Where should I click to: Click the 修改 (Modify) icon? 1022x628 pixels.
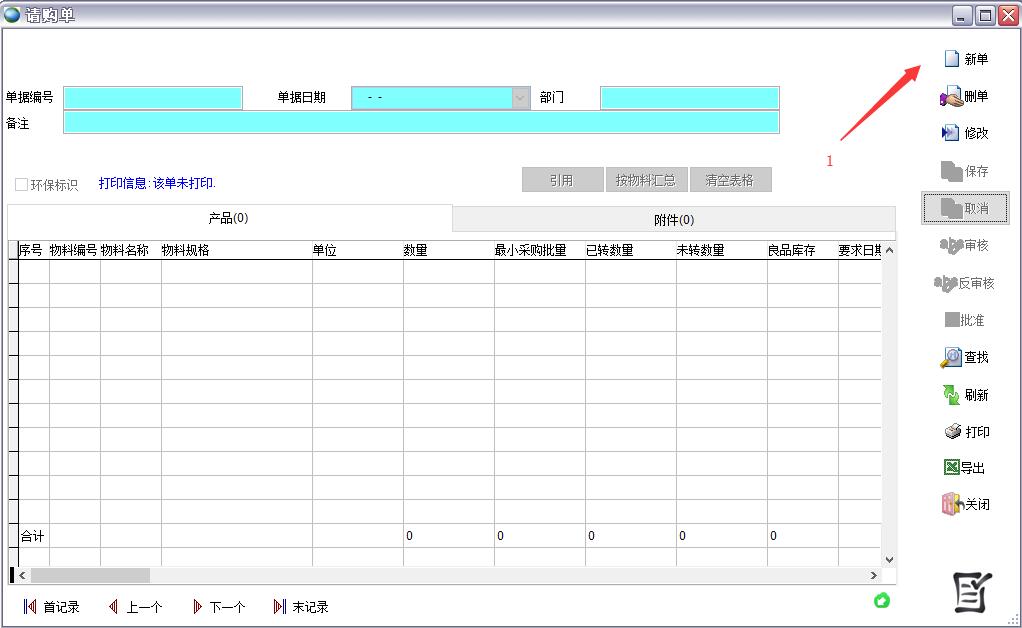tap(950, 133)
